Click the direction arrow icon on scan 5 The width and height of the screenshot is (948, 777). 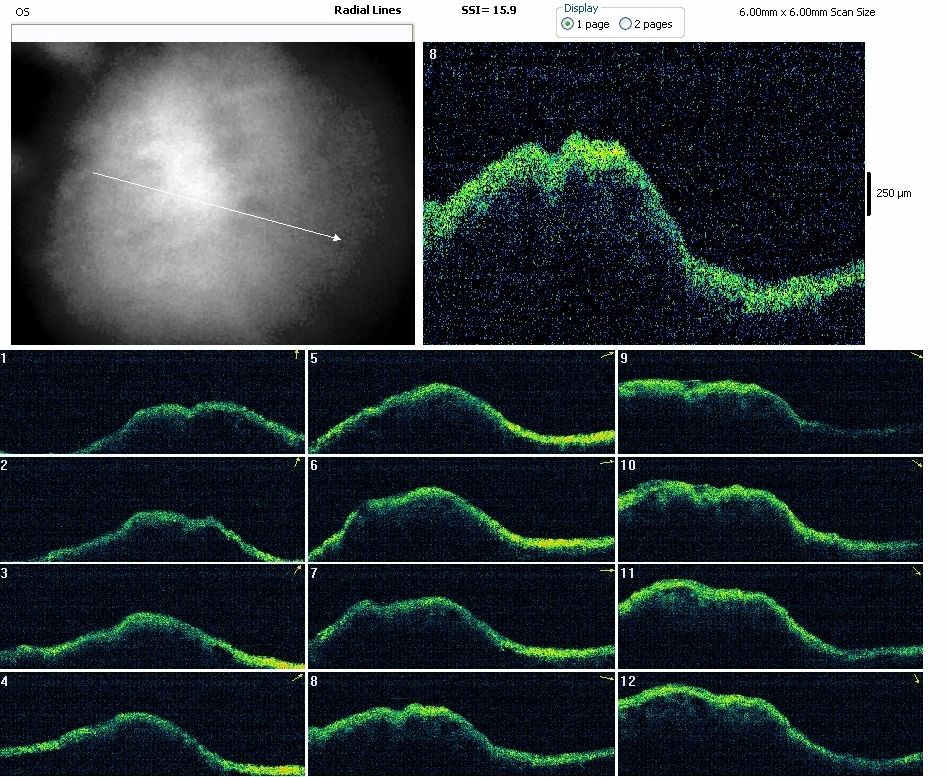pyautogui.click(x=607, y=355)
